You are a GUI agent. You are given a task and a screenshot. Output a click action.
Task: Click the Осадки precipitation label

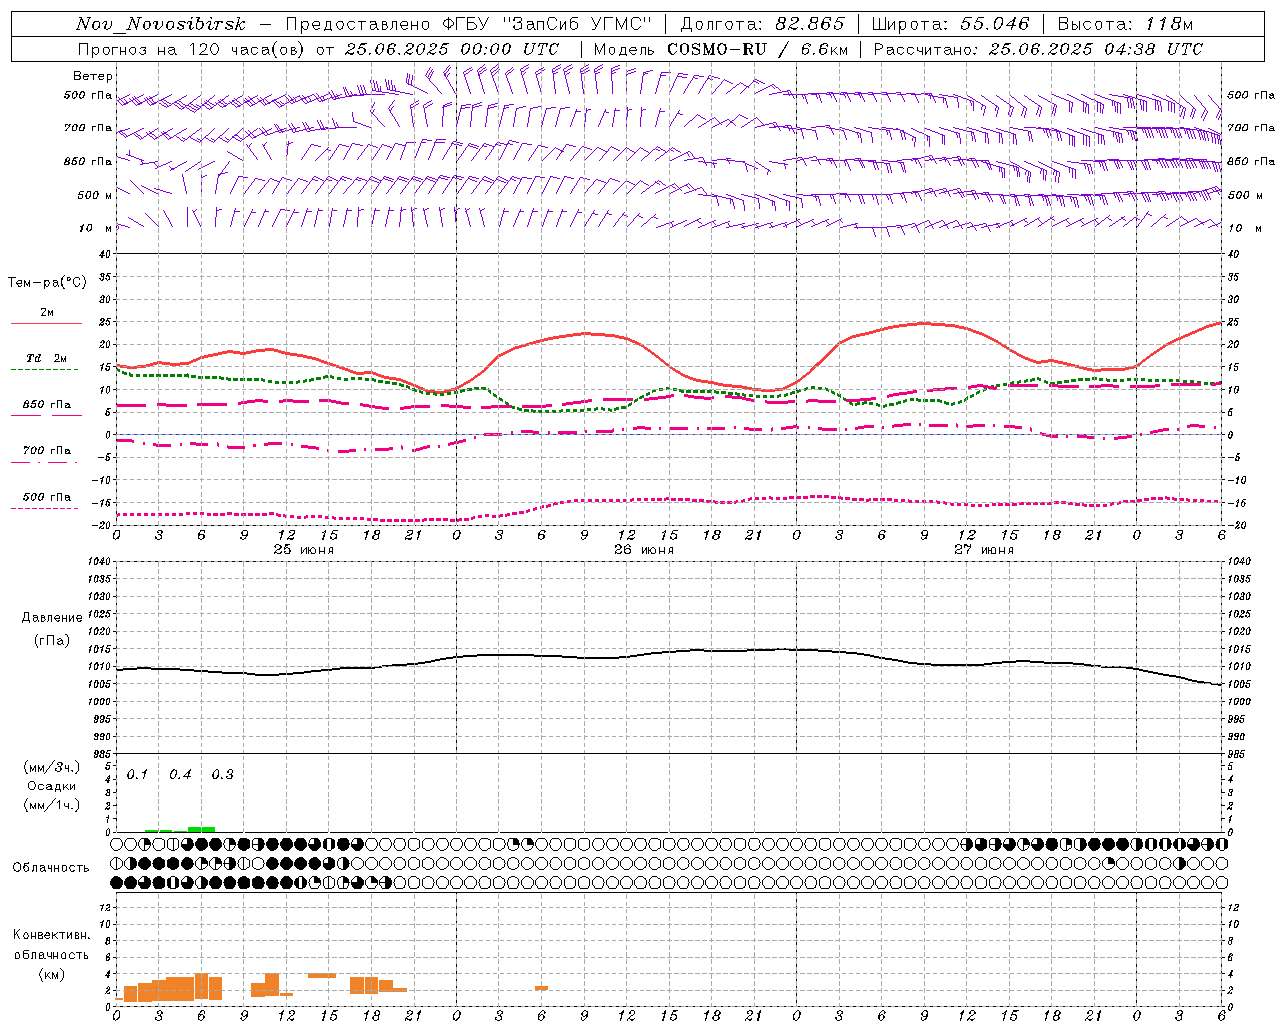52,786
